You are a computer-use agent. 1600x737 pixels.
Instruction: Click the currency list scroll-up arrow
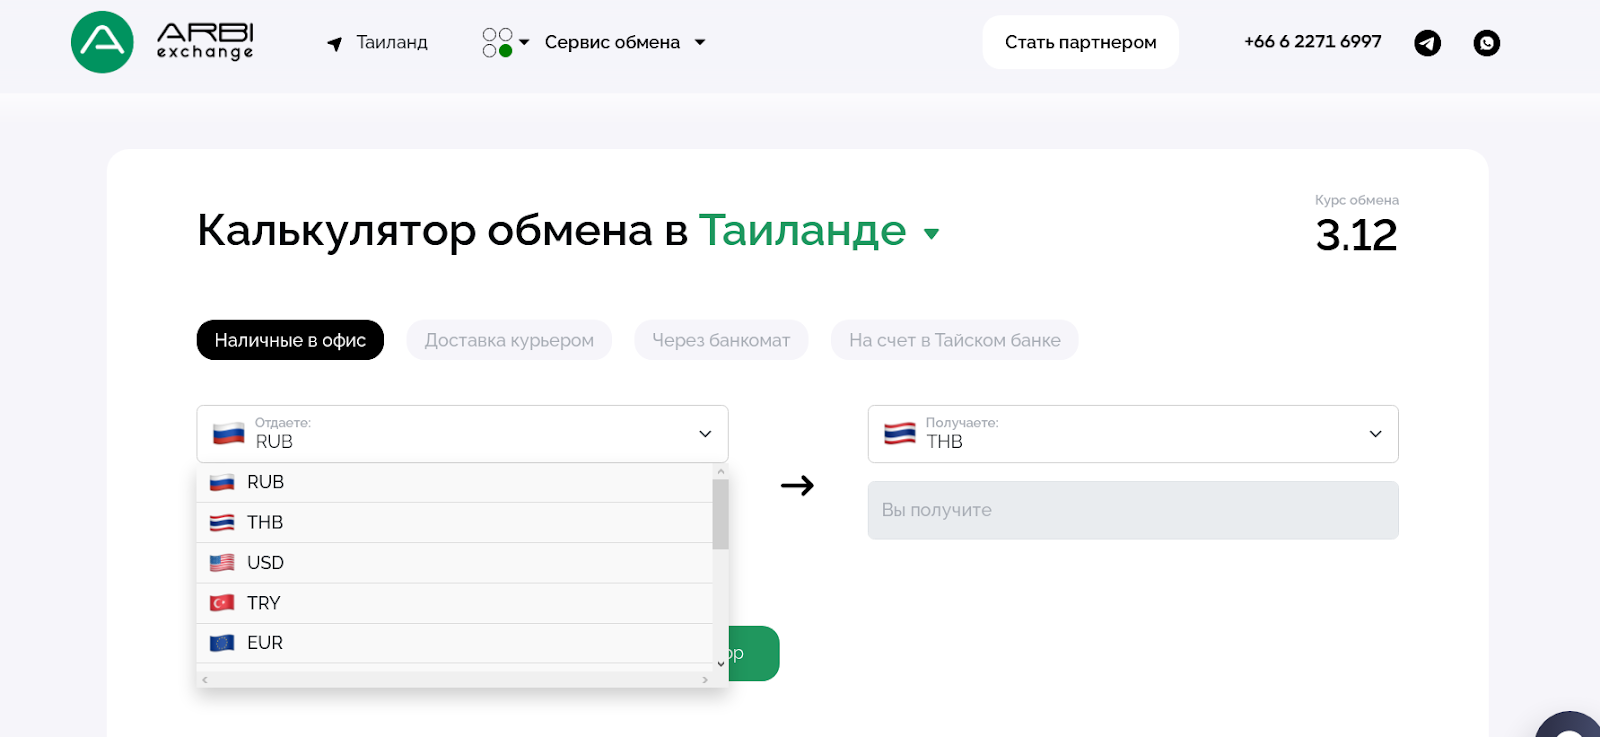[x=721, y=471]
